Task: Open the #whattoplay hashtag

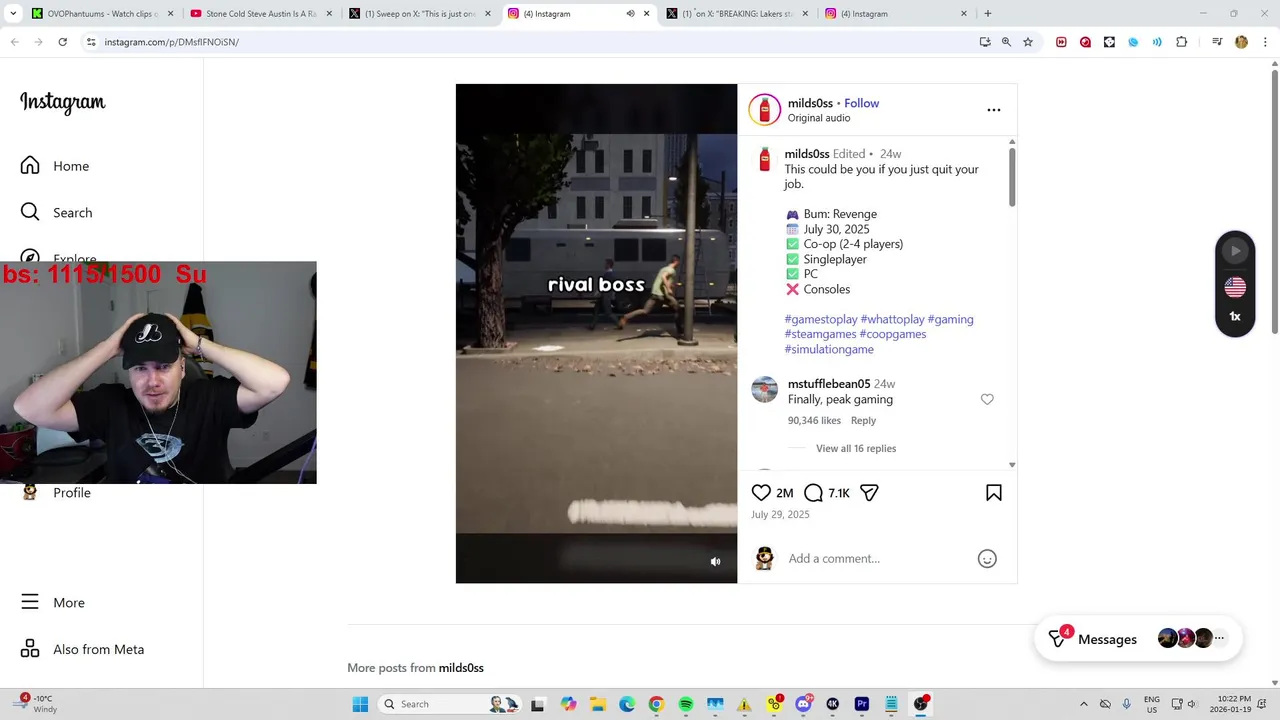Action: pos(892,319)
